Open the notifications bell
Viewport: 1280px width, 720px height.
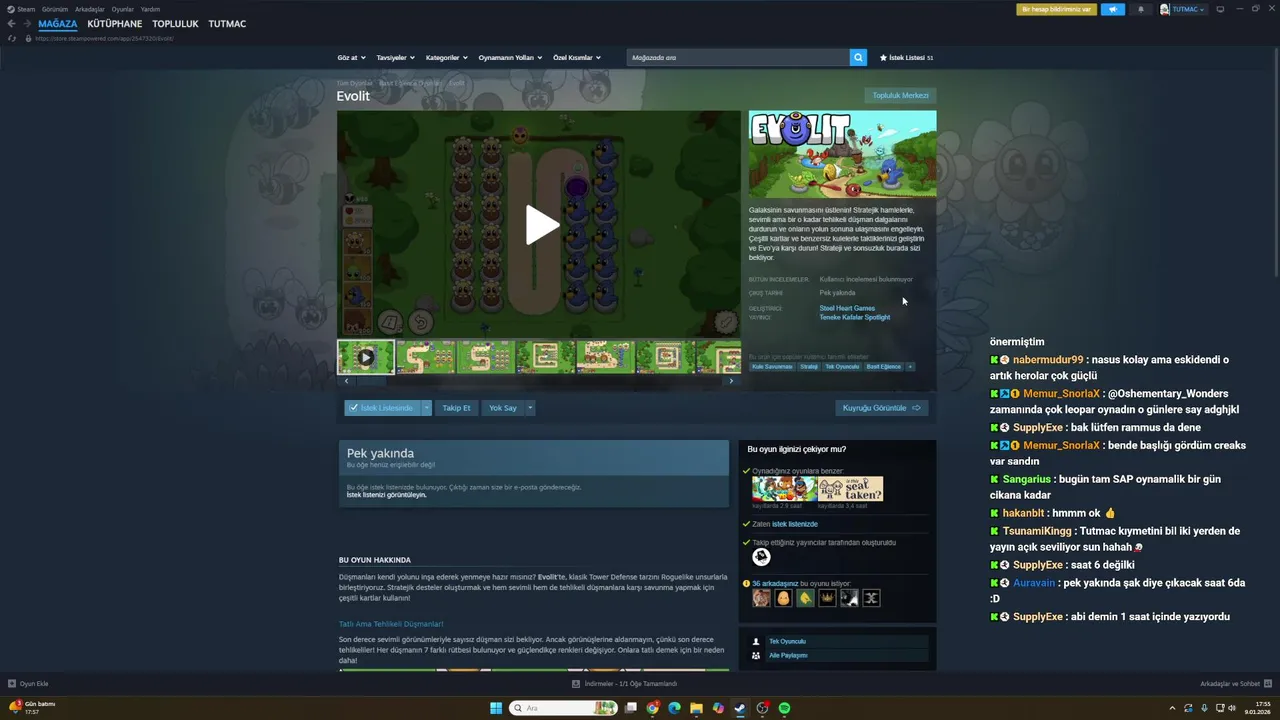click(1141, 9)
